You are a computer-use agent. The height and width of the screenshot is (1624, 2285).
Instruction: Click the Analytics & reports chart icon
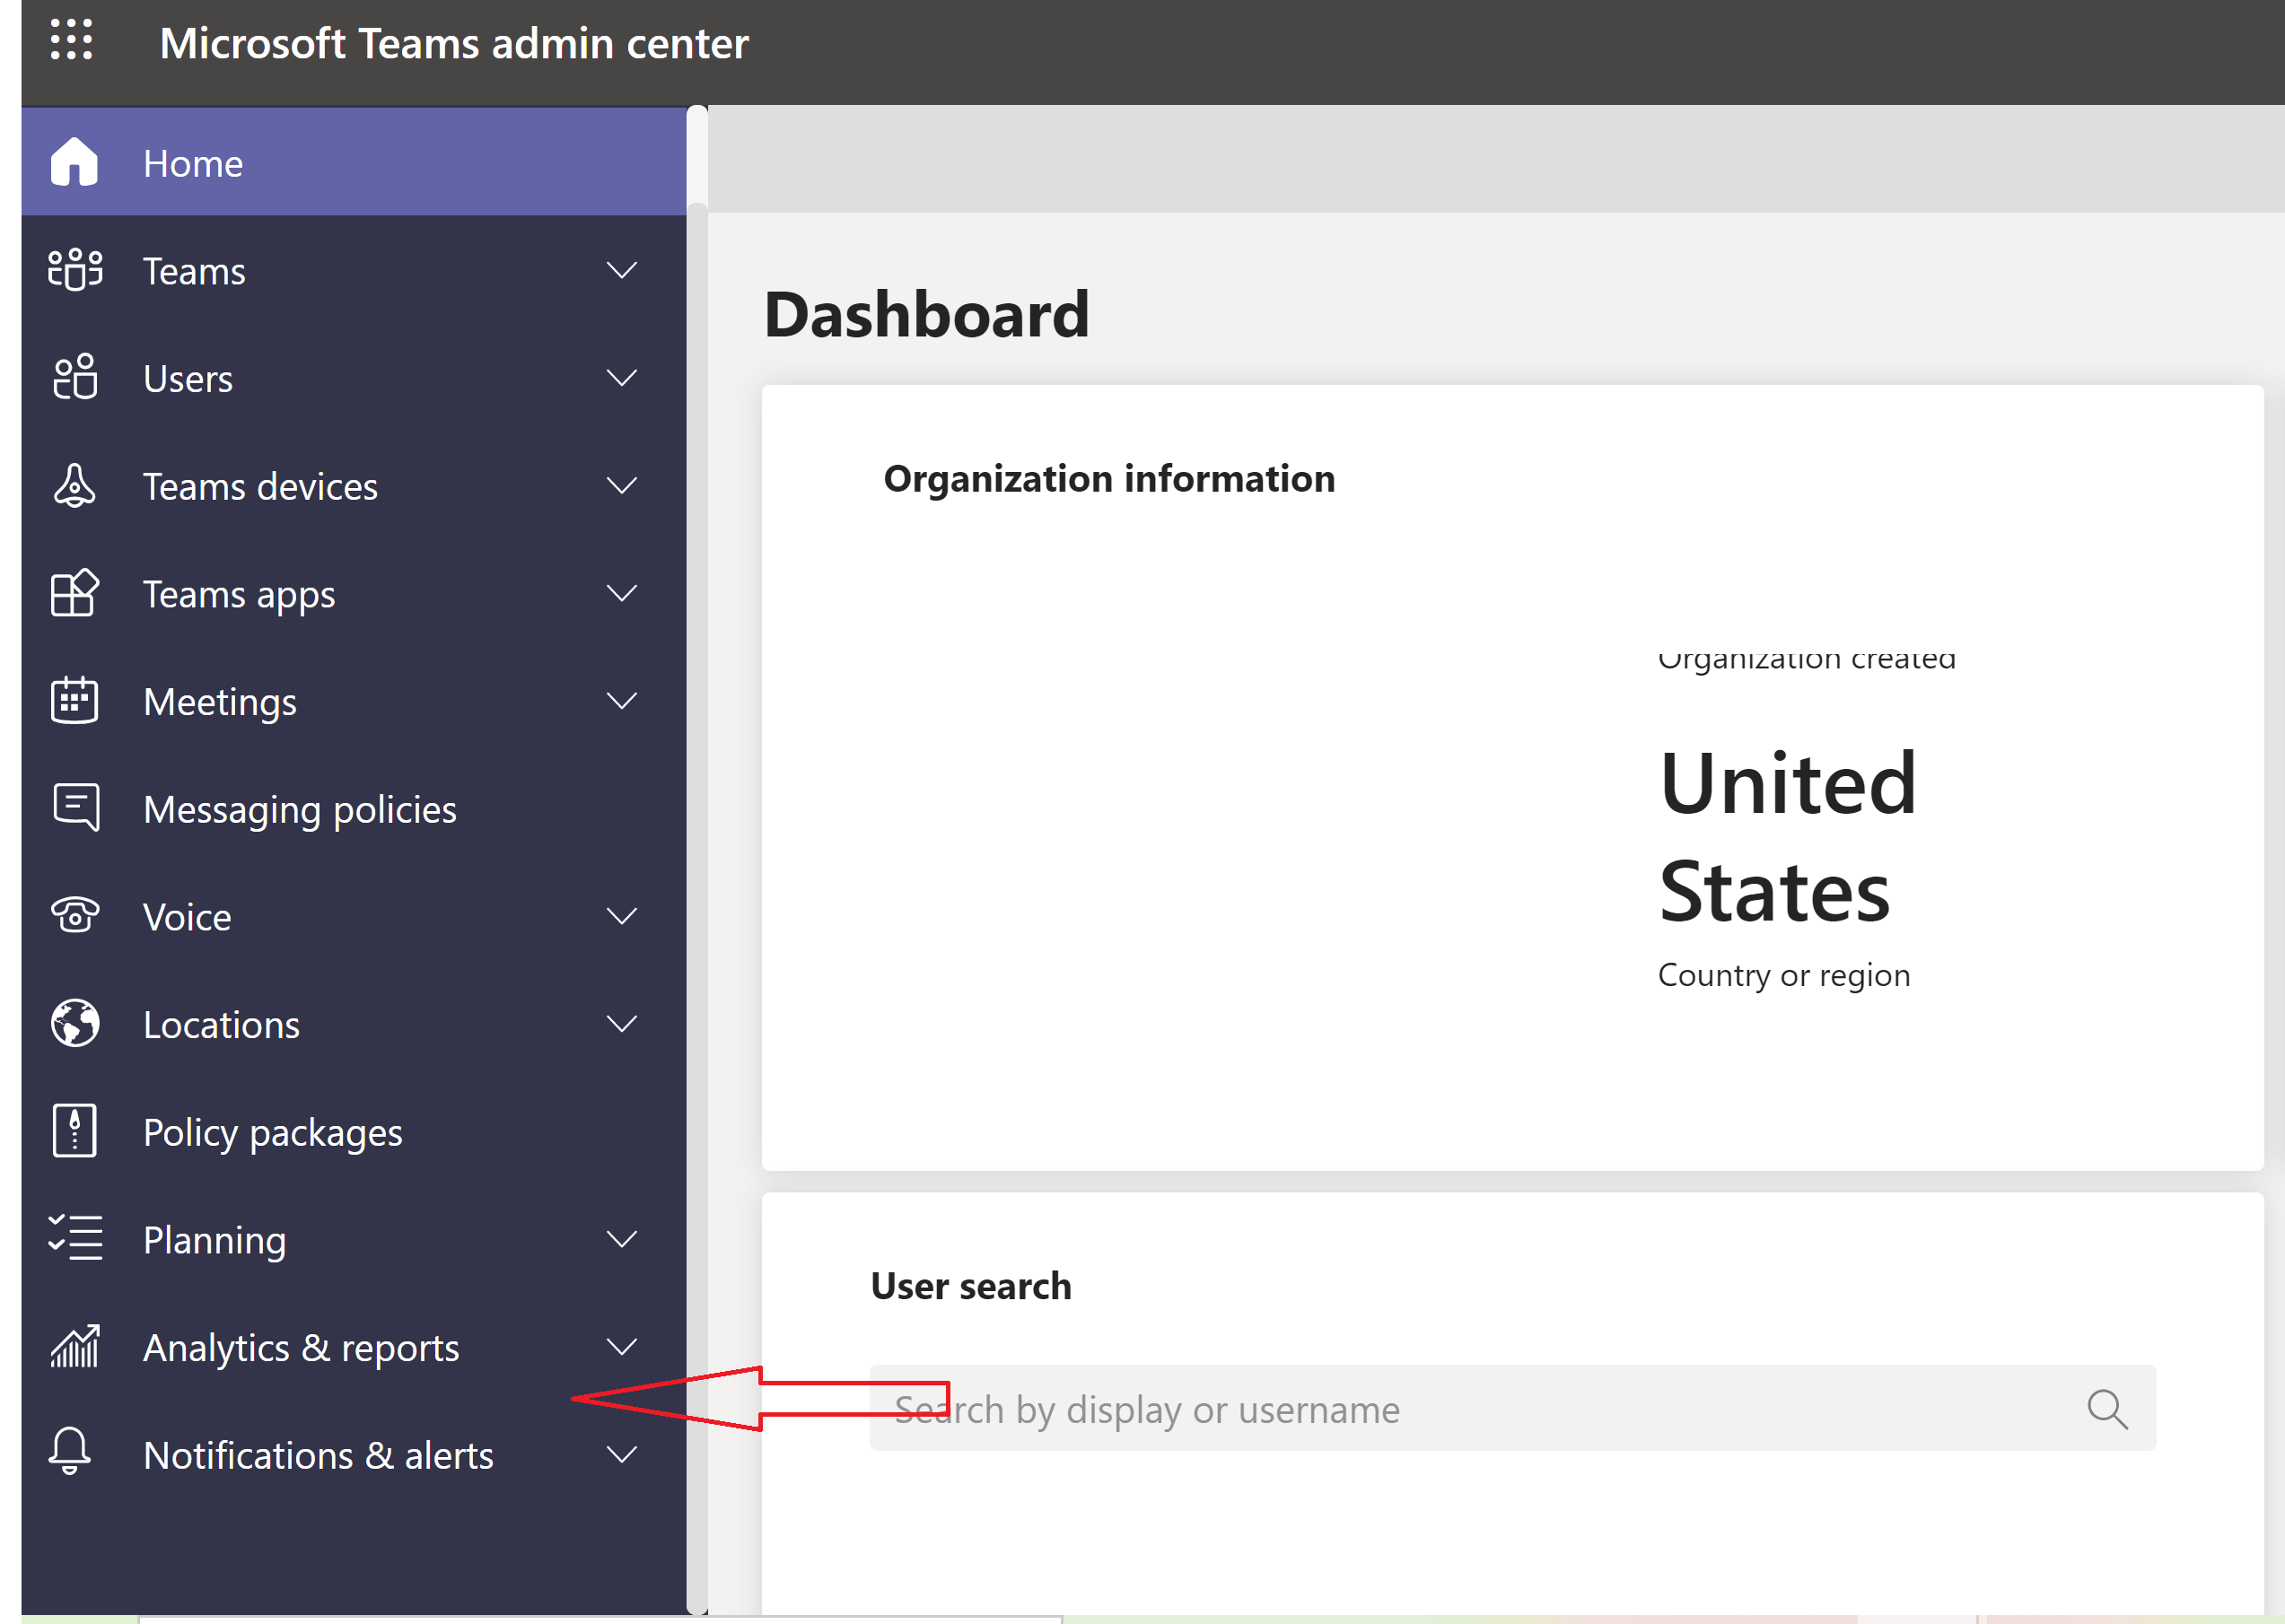(74, 1347)
